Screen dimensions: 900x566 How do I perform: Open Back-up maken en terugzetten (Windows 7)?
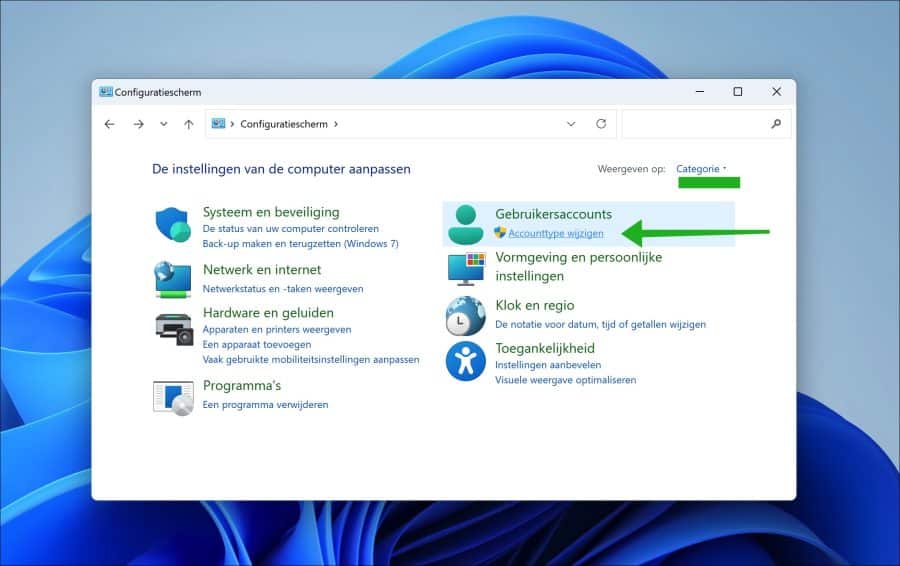tap(300, 243)
